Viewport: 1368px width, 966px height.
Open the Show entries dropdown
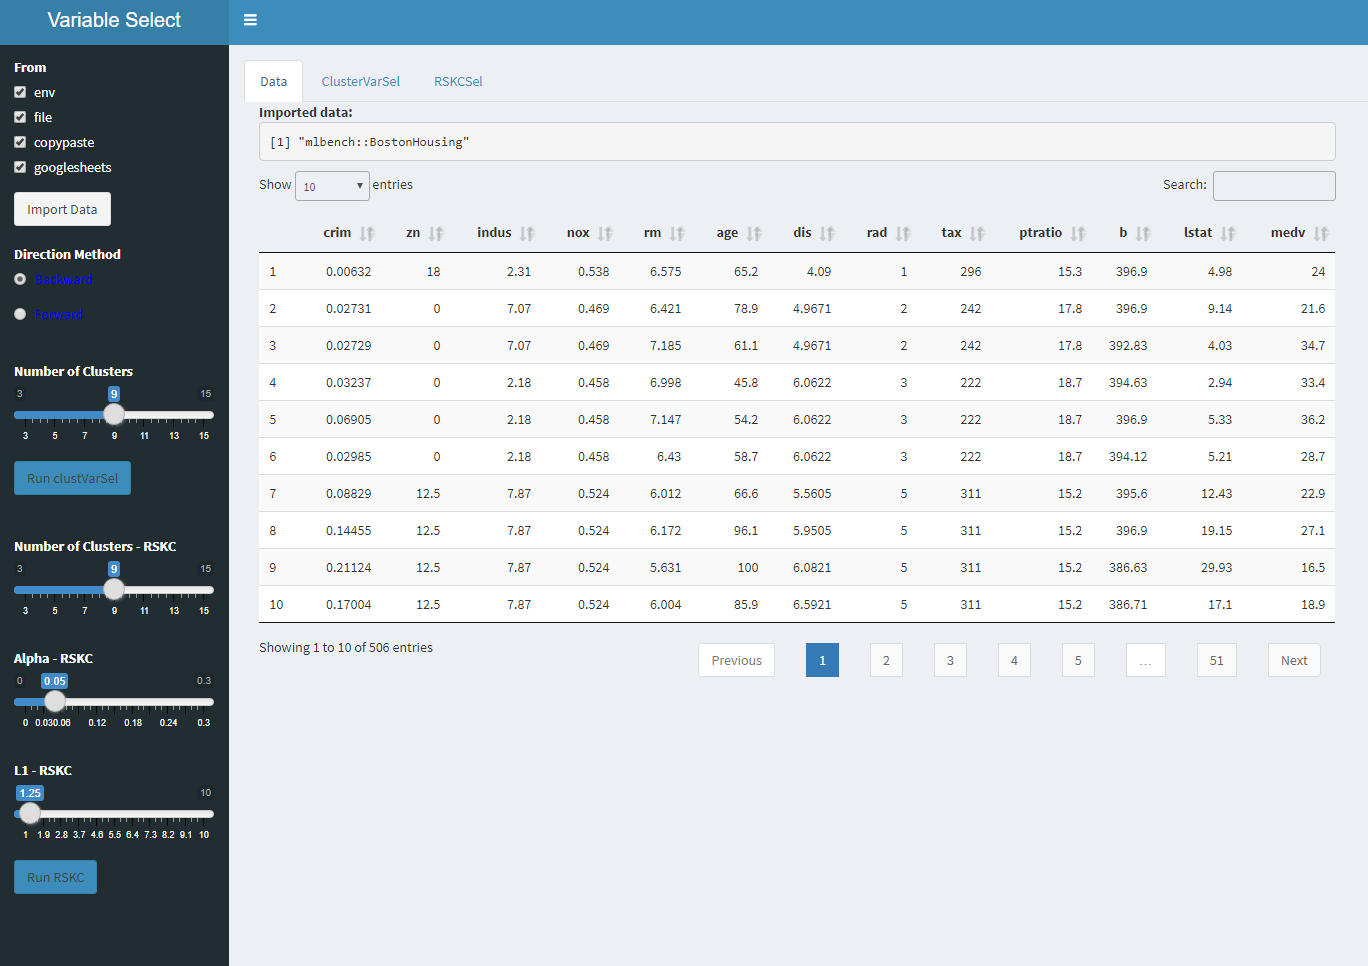click(x=332, y=186)
